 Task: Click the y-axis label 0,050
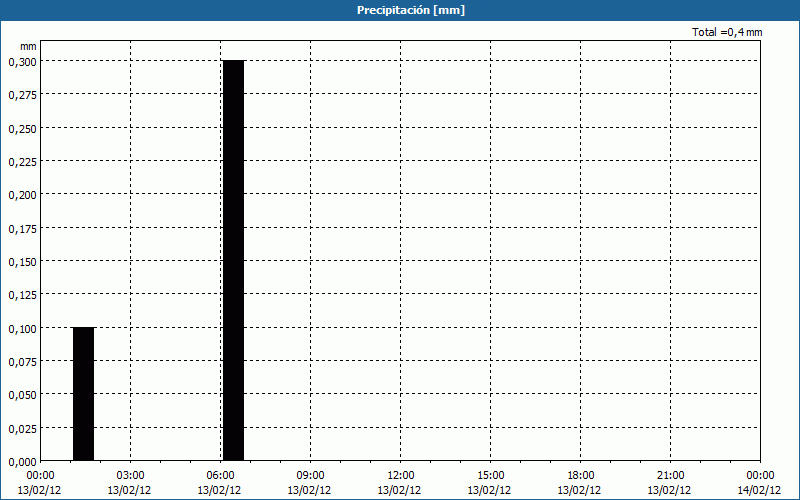[x=22, y=395]
